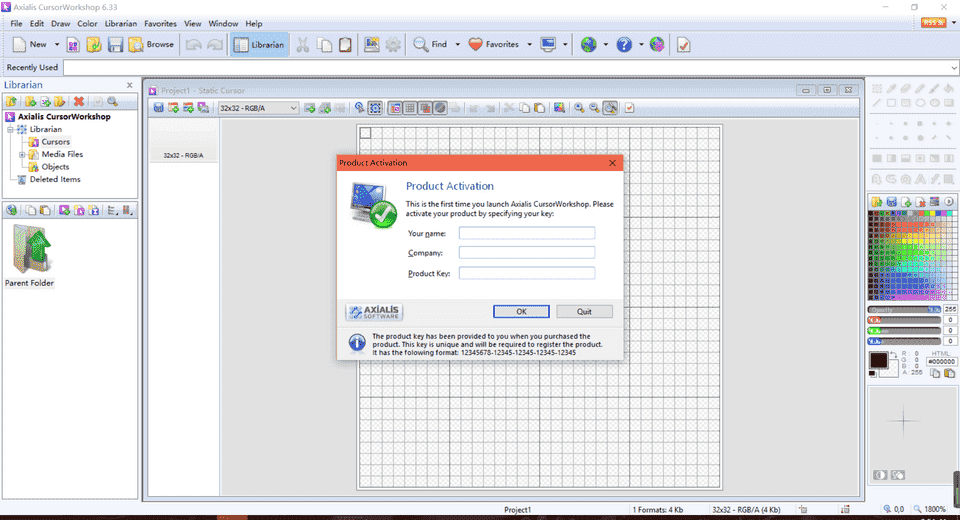Click the RSS icon in menu bar
The height and width of the screenshot is (520, 960).
coord(933,23)
